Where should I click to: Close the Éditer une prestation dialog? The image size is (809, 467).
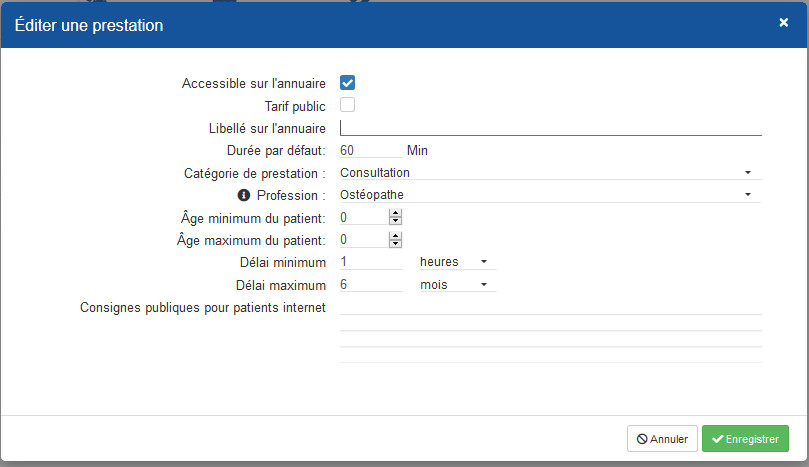coord(783,23)
